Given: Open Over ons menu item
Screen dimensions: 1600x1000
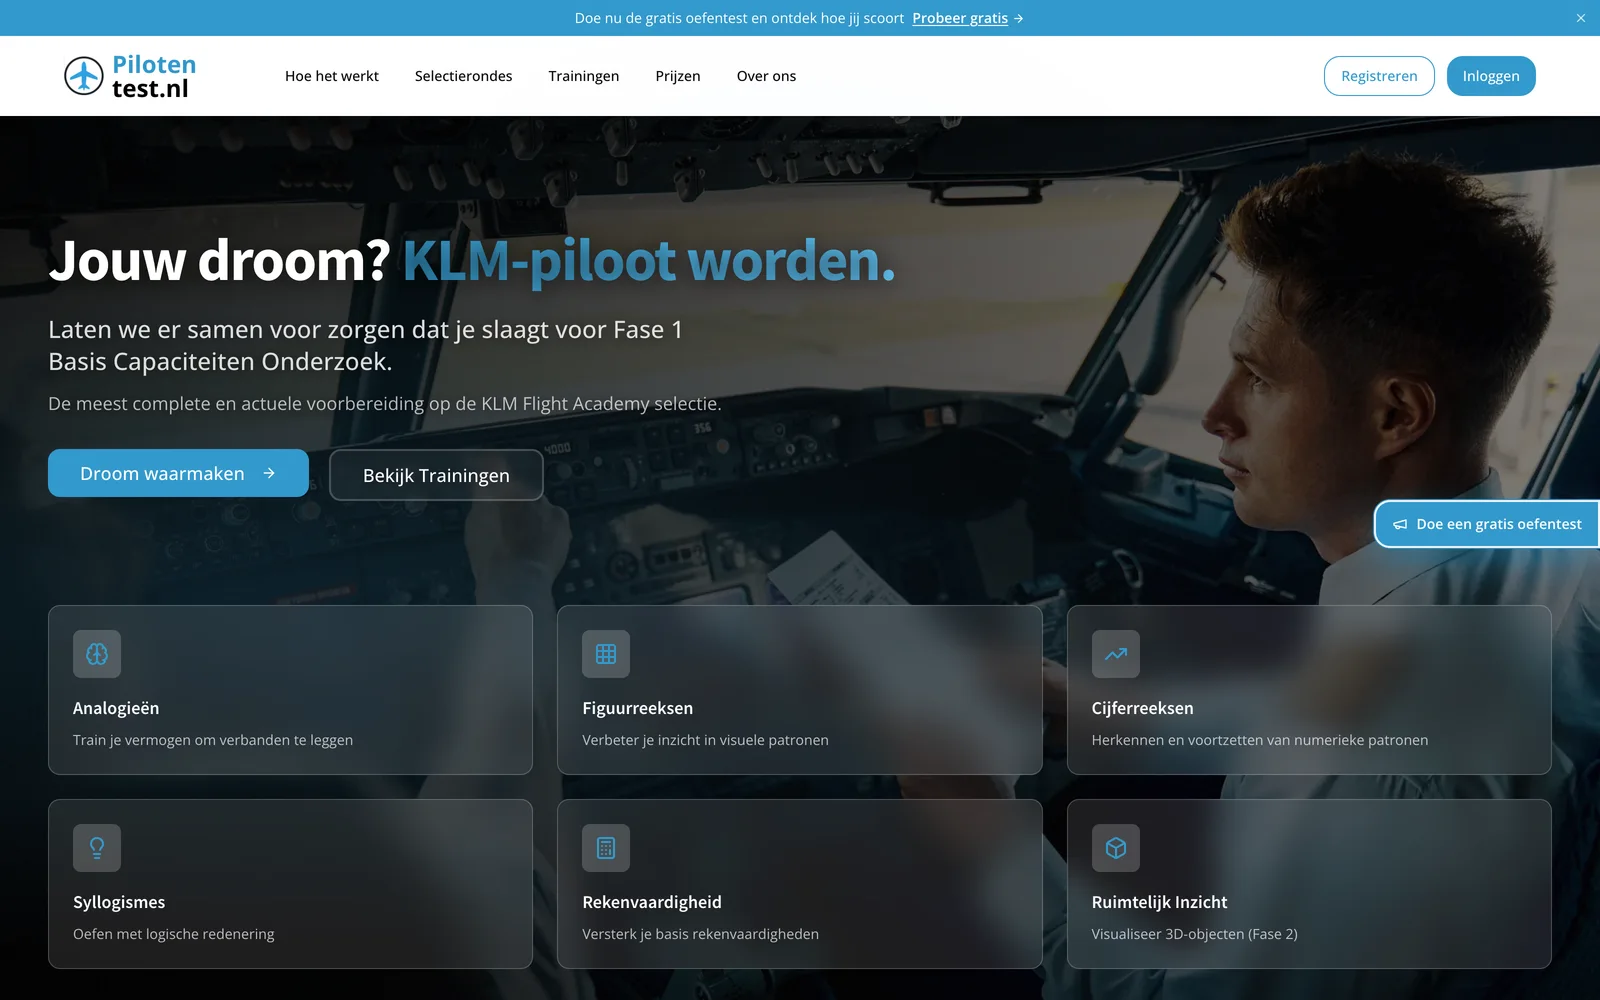Looking at the screenshot, I should click(x=766, y=76).
